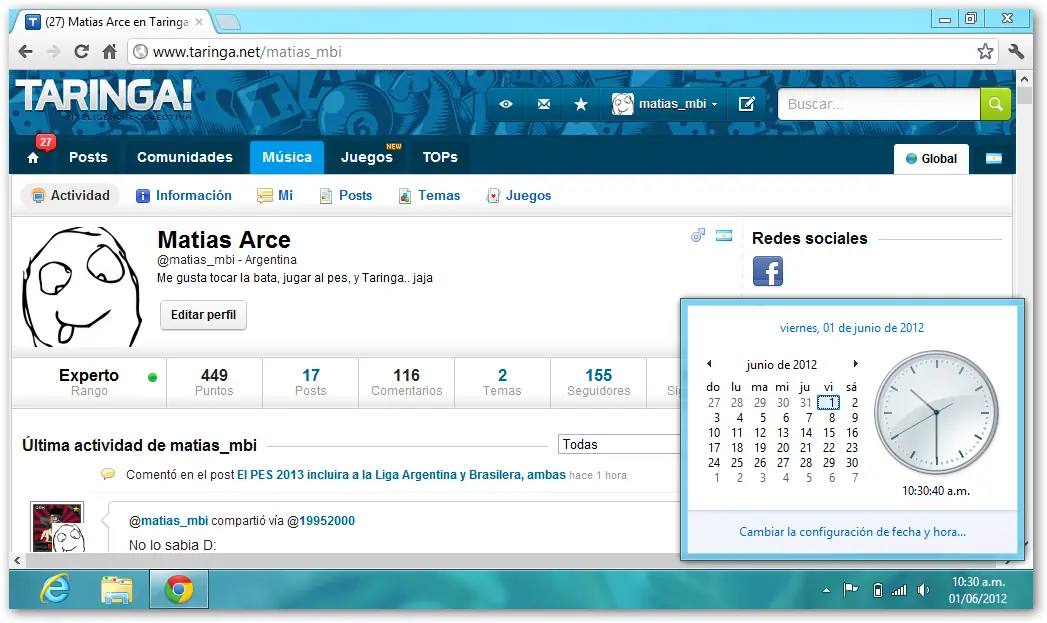Click the Editar perfil button
The width and height of the screenshot is (1047, 623).
tap(203, 315)
